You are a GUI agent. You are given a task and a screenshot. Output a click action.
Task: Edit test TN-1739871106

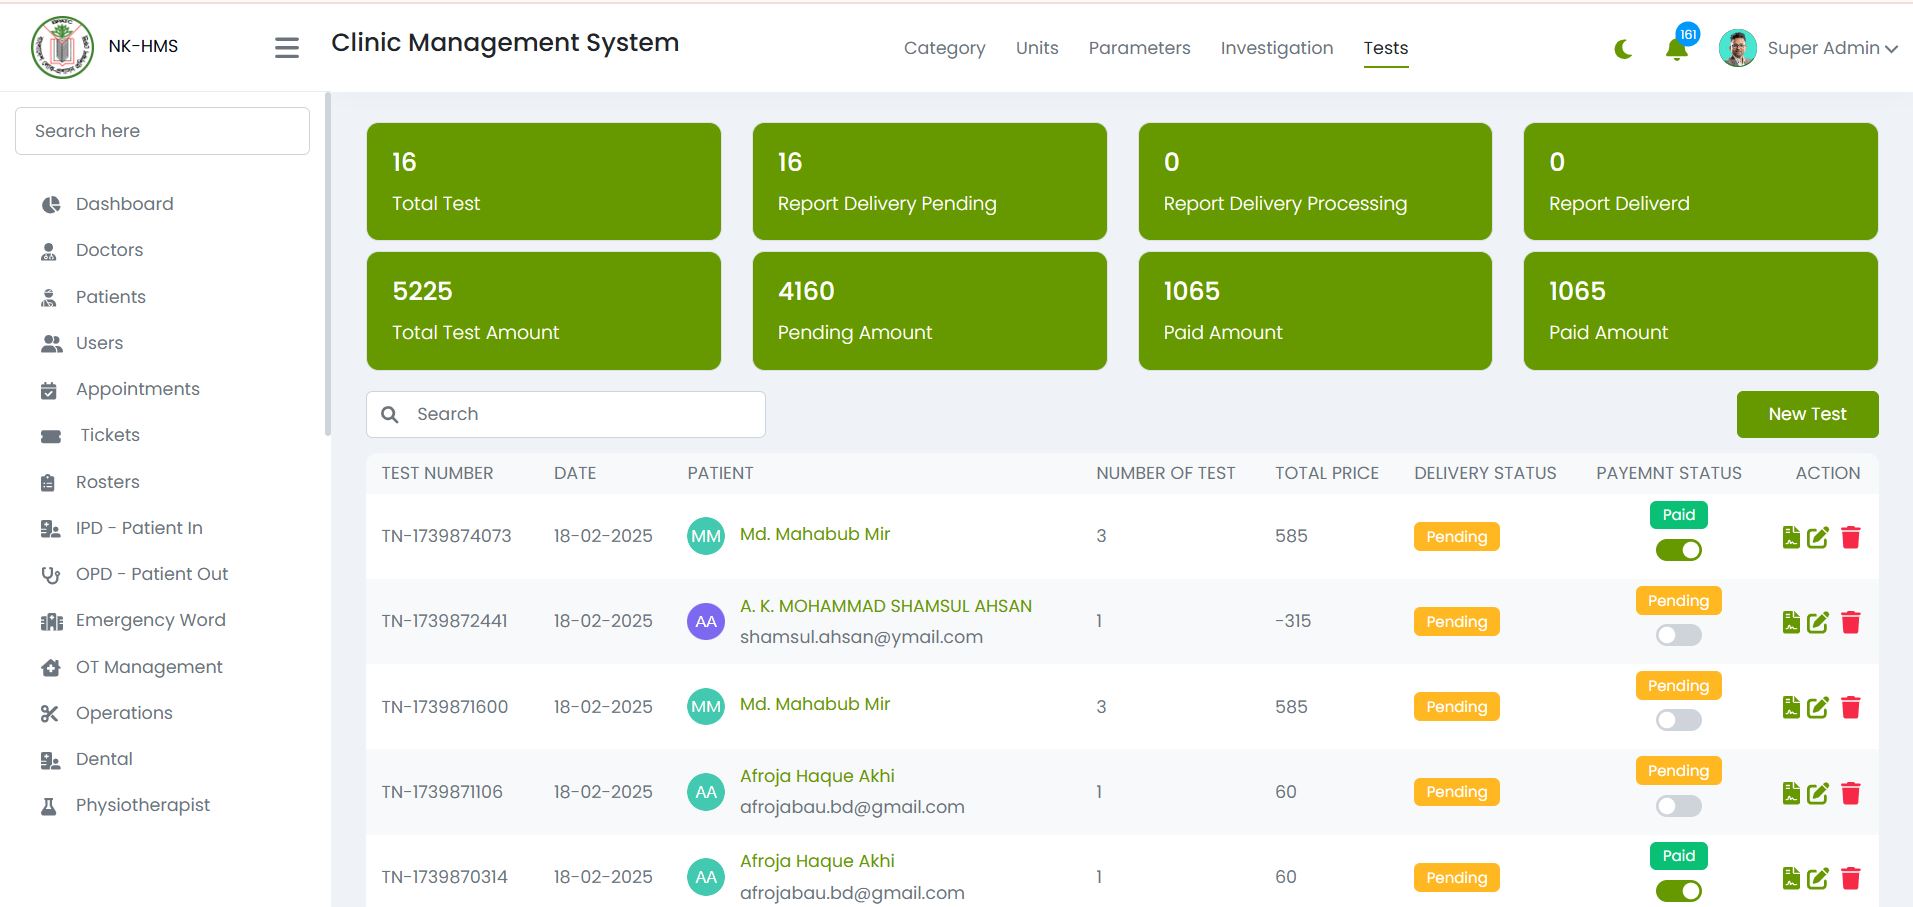click(x=1818, y=793)
